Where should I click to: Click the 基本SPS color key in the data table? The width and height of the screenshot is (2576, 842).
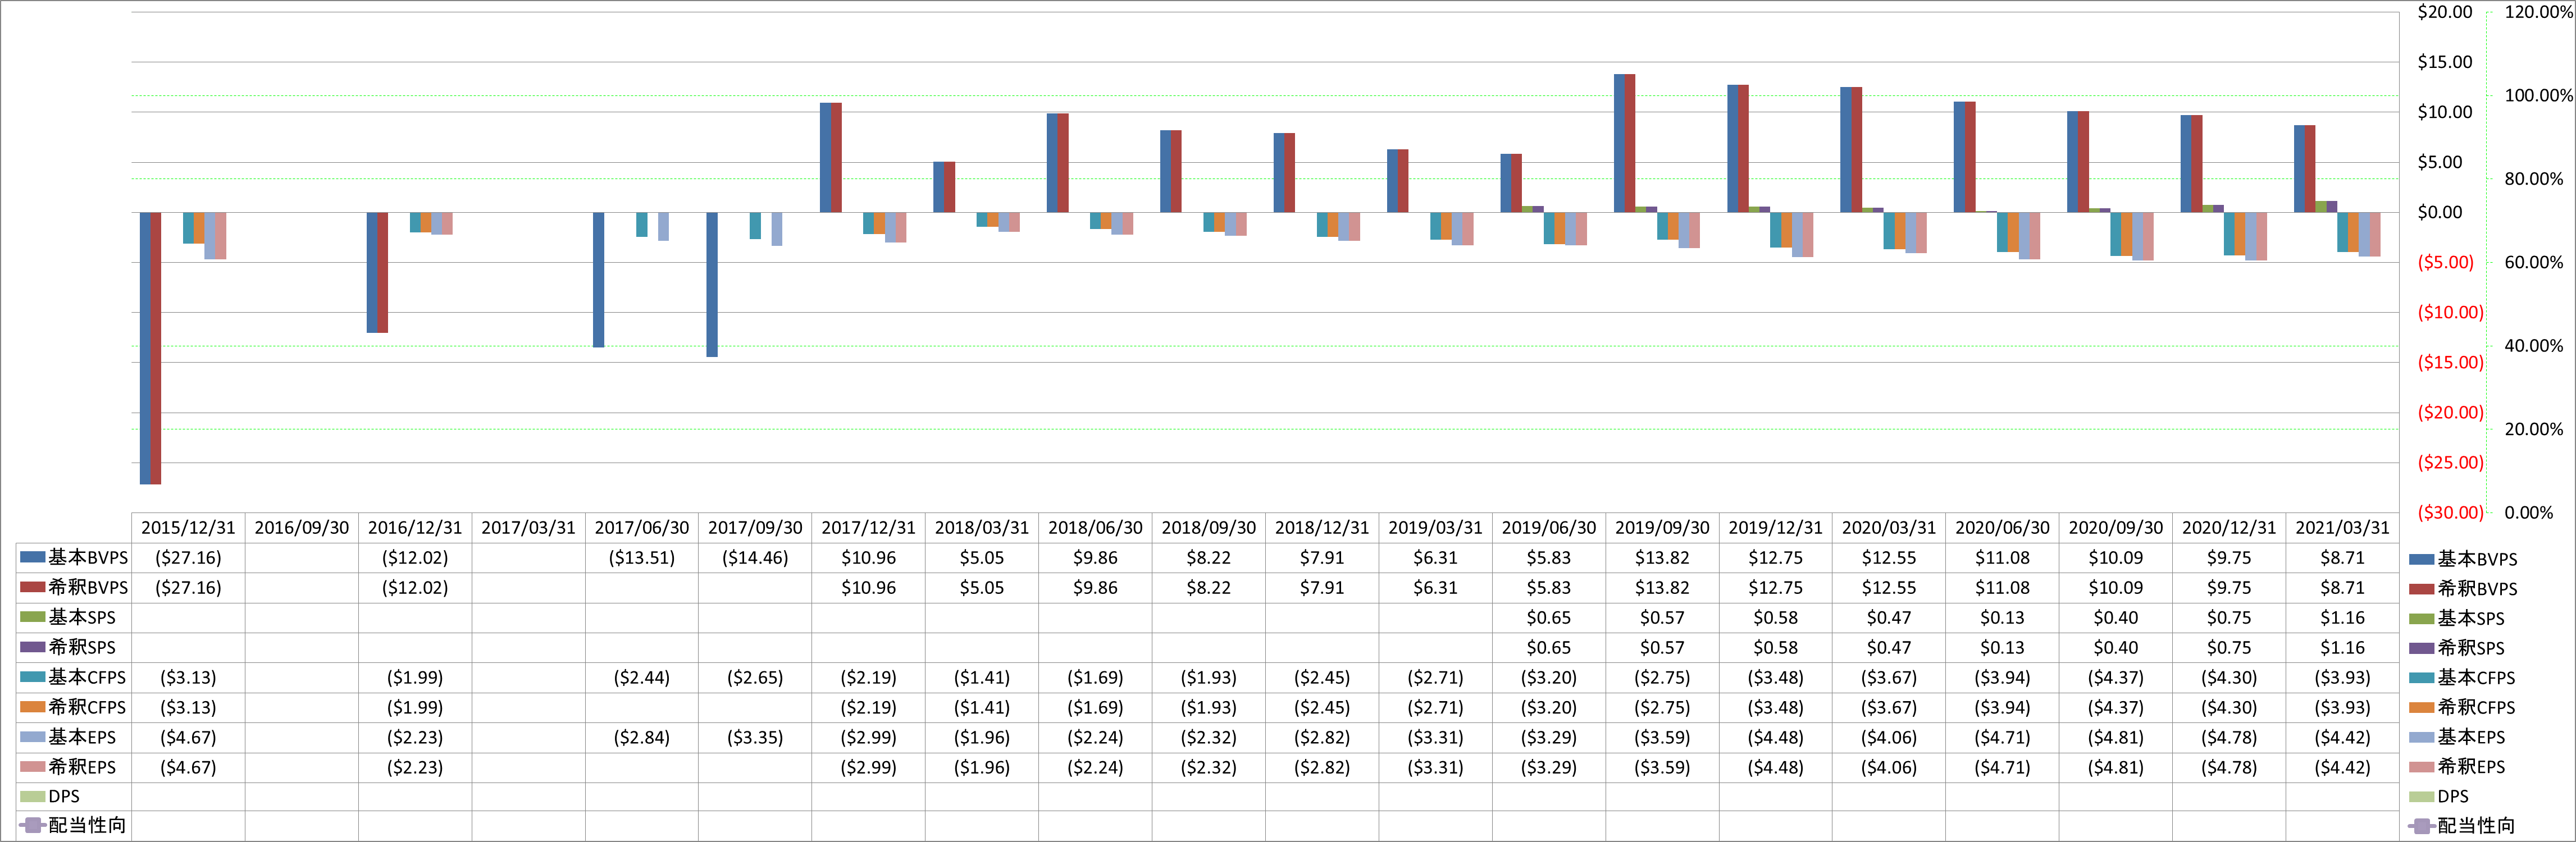(33, 617)
